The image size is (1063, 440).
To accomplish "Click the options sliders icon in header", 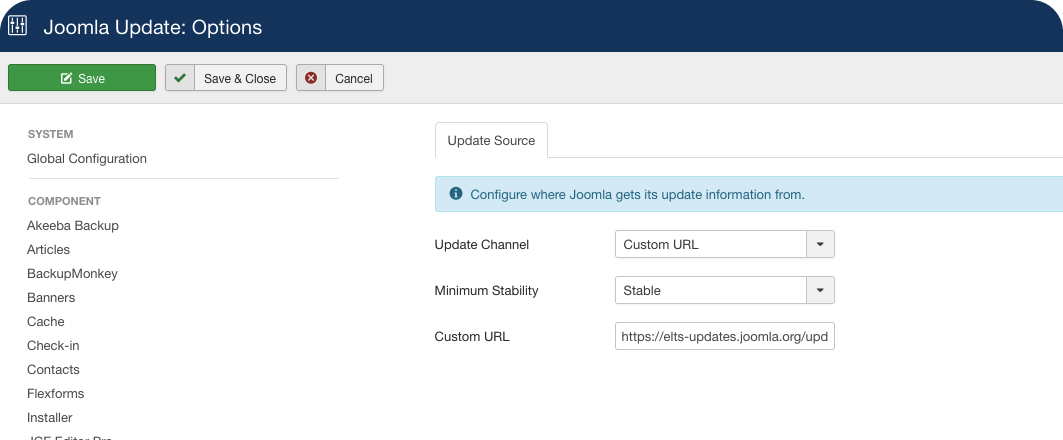I will coord(18,26).
